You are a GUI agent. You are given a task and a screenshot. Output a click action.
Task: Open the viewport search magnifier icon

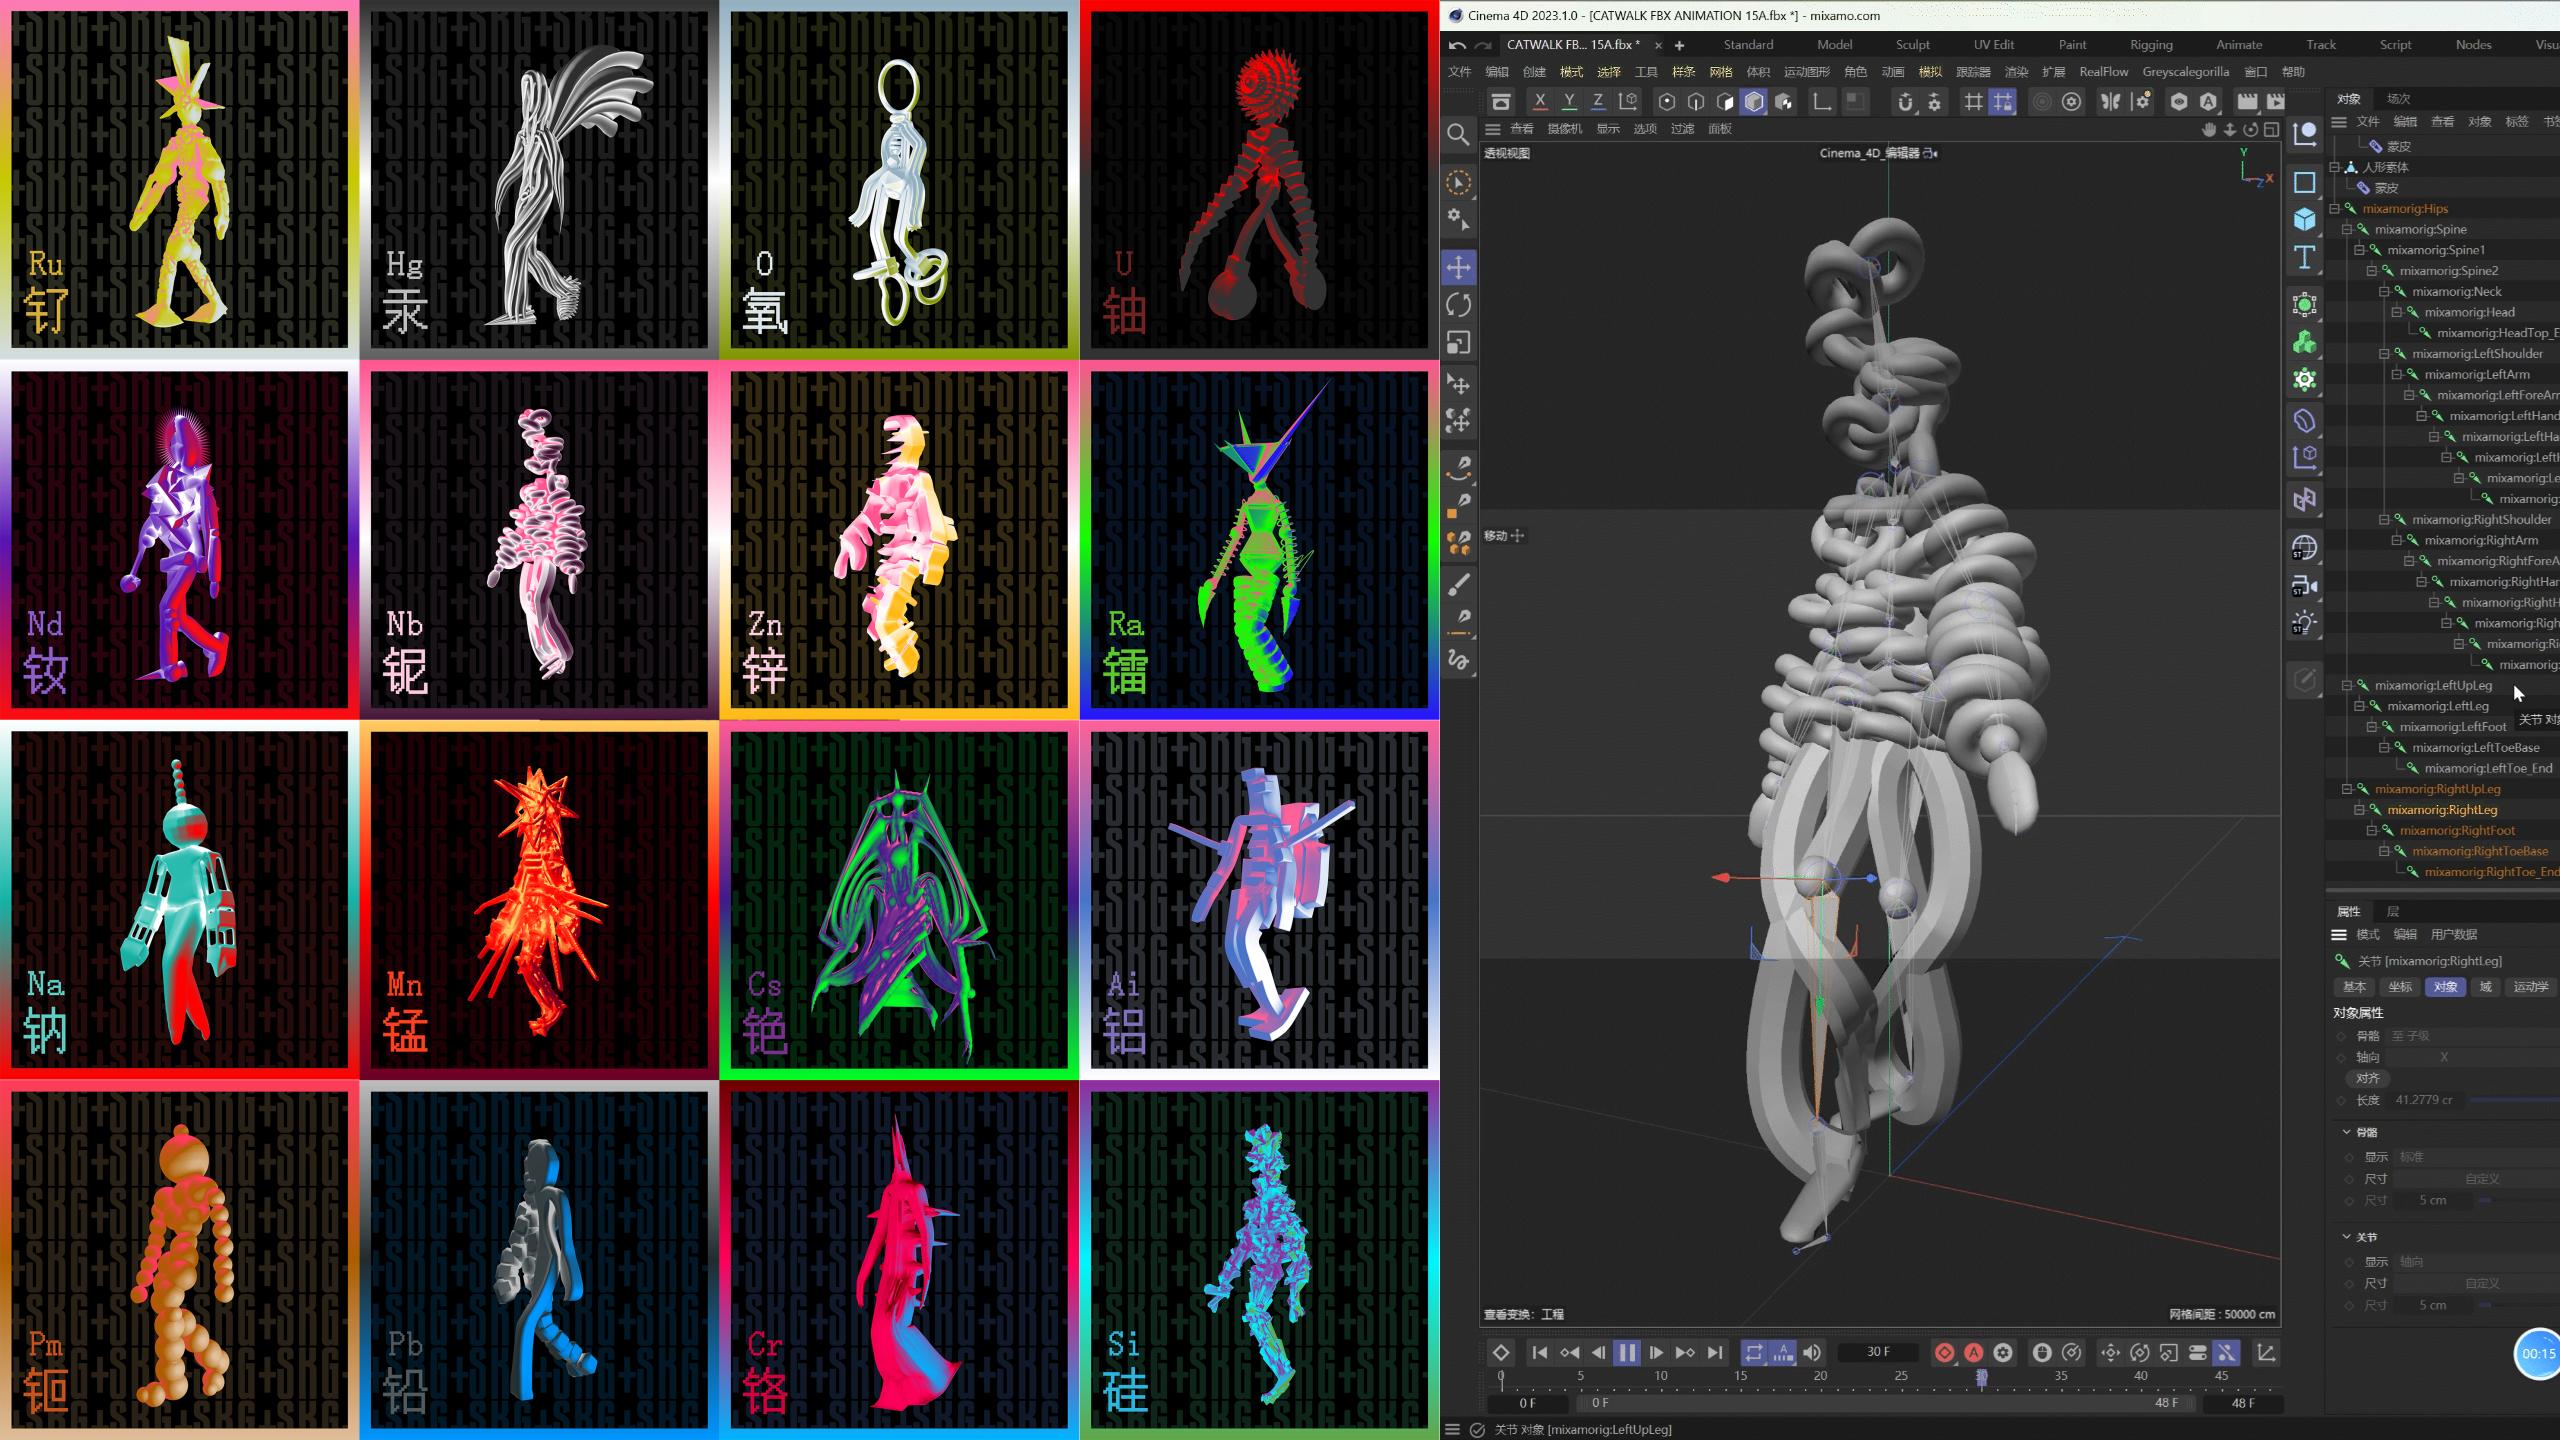click(x=1458, y=134)
